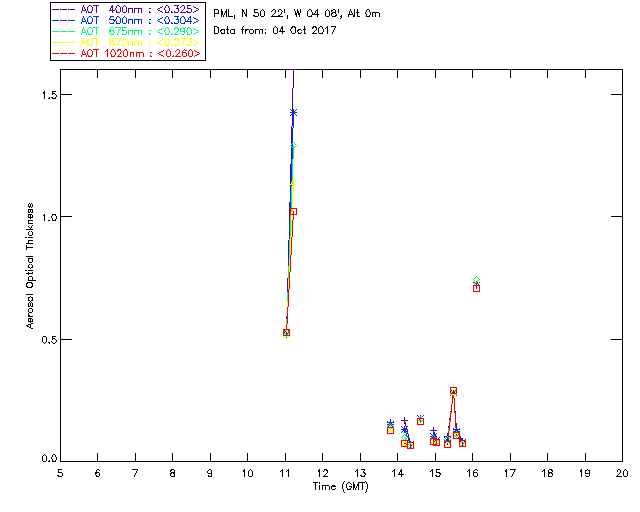The image size is (640, 512).
Task: Click the 'AOT 500nm : <0.304>' legend entry
Action: (x=126, y=20)
